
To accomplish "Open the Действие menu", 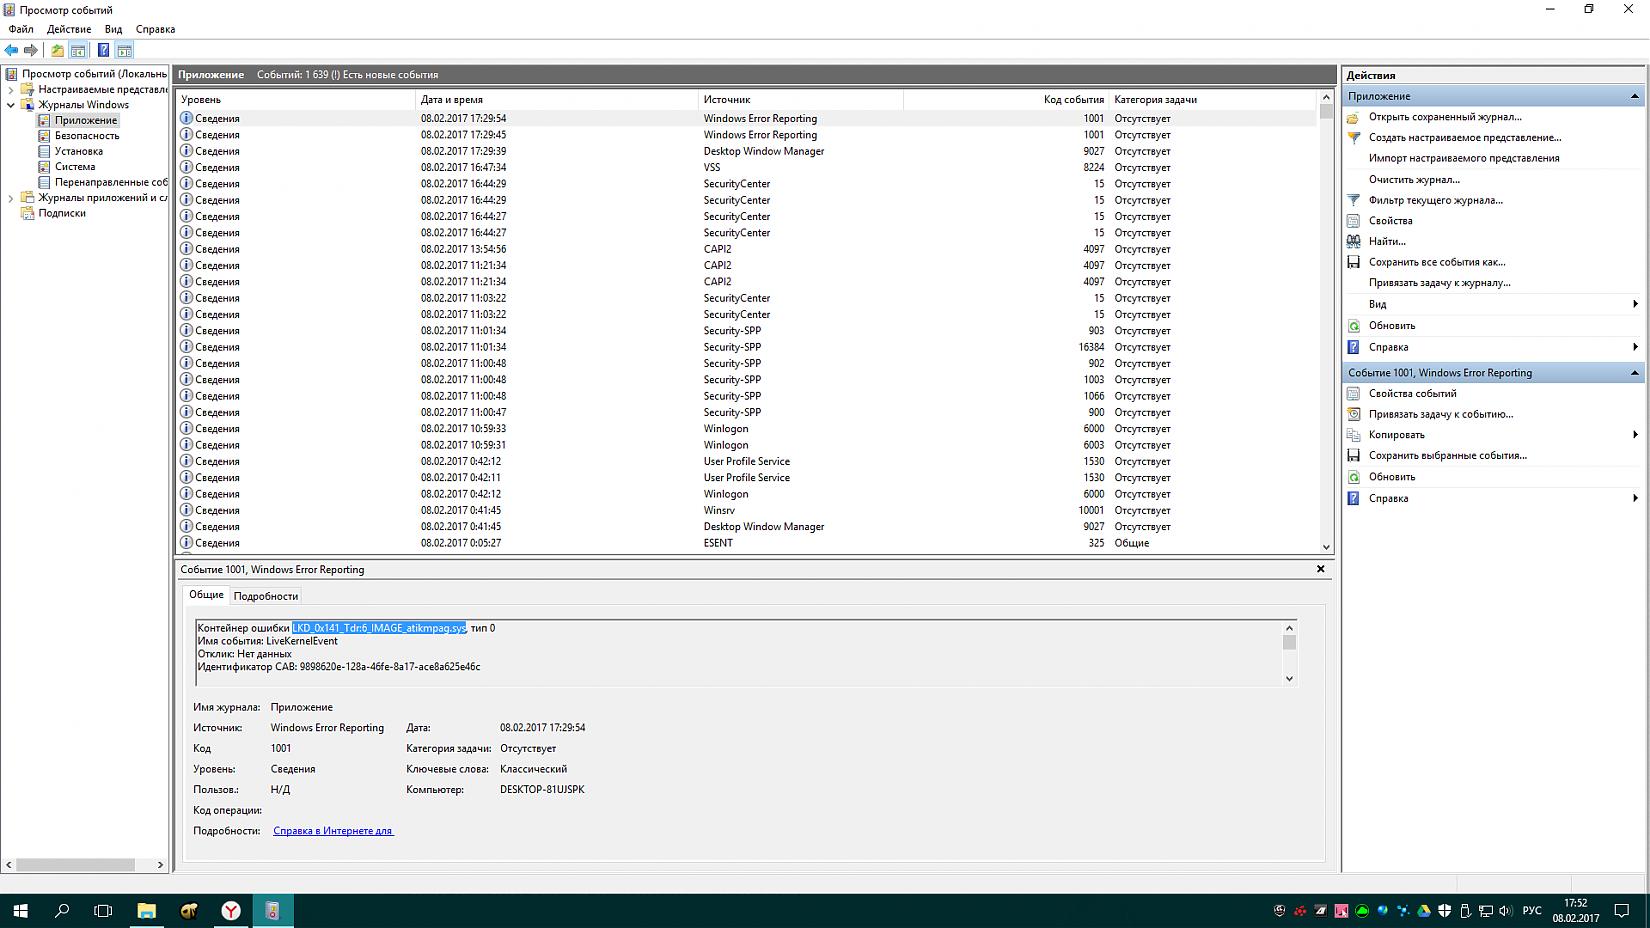I will (69, 29).
